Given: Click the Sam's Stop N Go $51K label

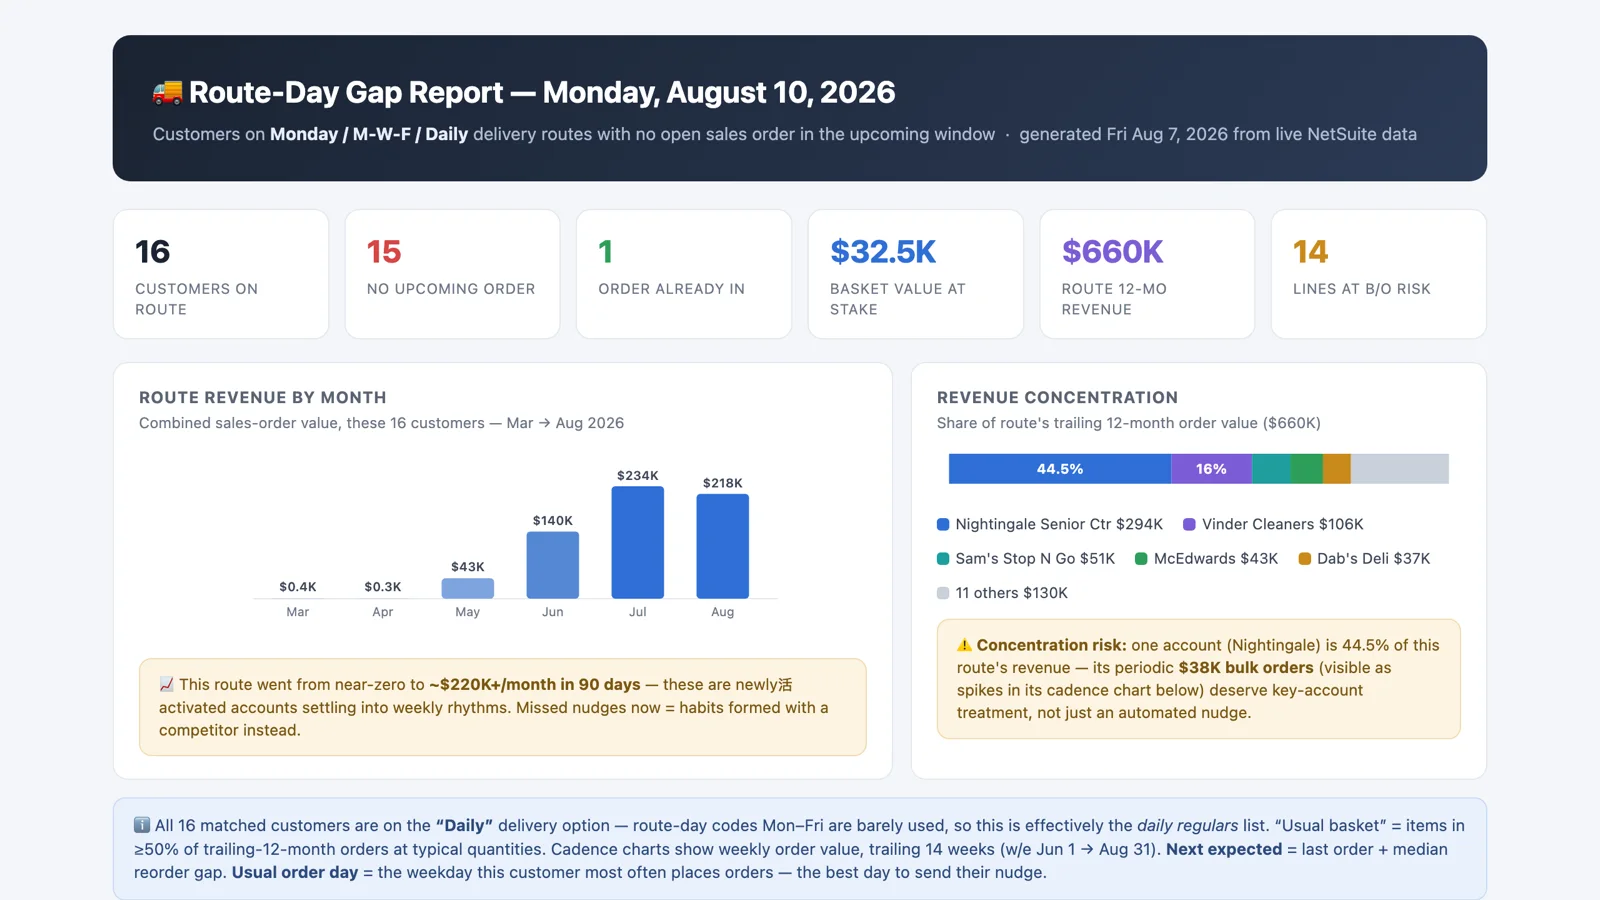Looking at the screenshot, I should 1035,559.
